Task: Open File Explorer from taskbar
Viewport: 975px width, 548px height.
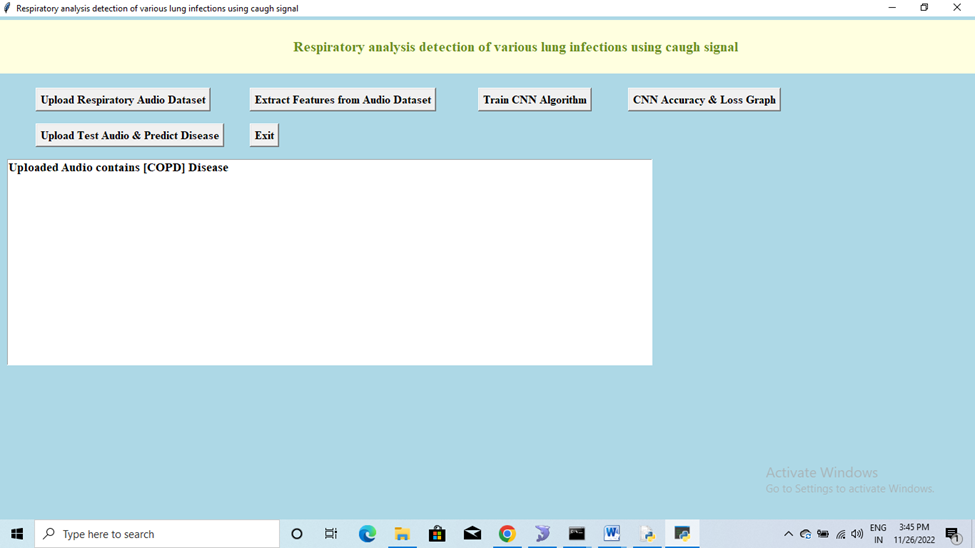Action: (402, 534)
